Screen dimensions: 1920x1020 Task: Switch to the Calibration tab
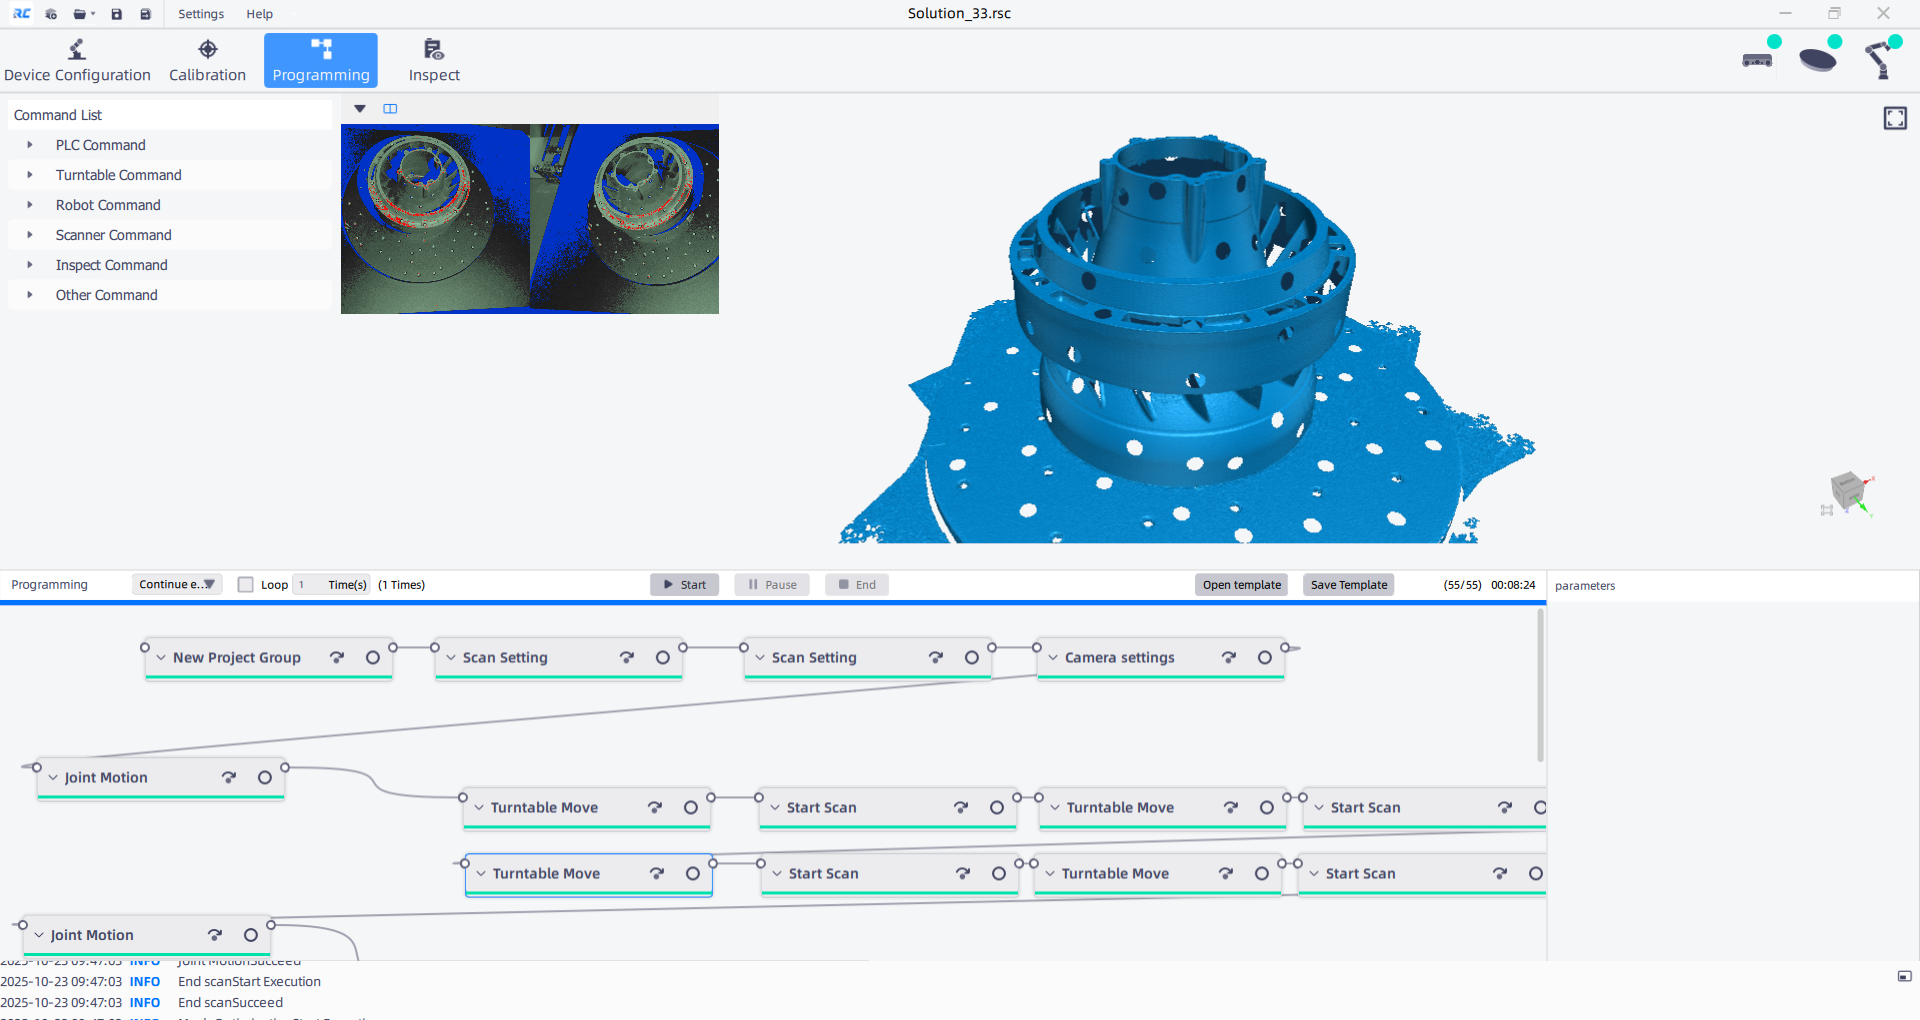(x=207, y=61)
